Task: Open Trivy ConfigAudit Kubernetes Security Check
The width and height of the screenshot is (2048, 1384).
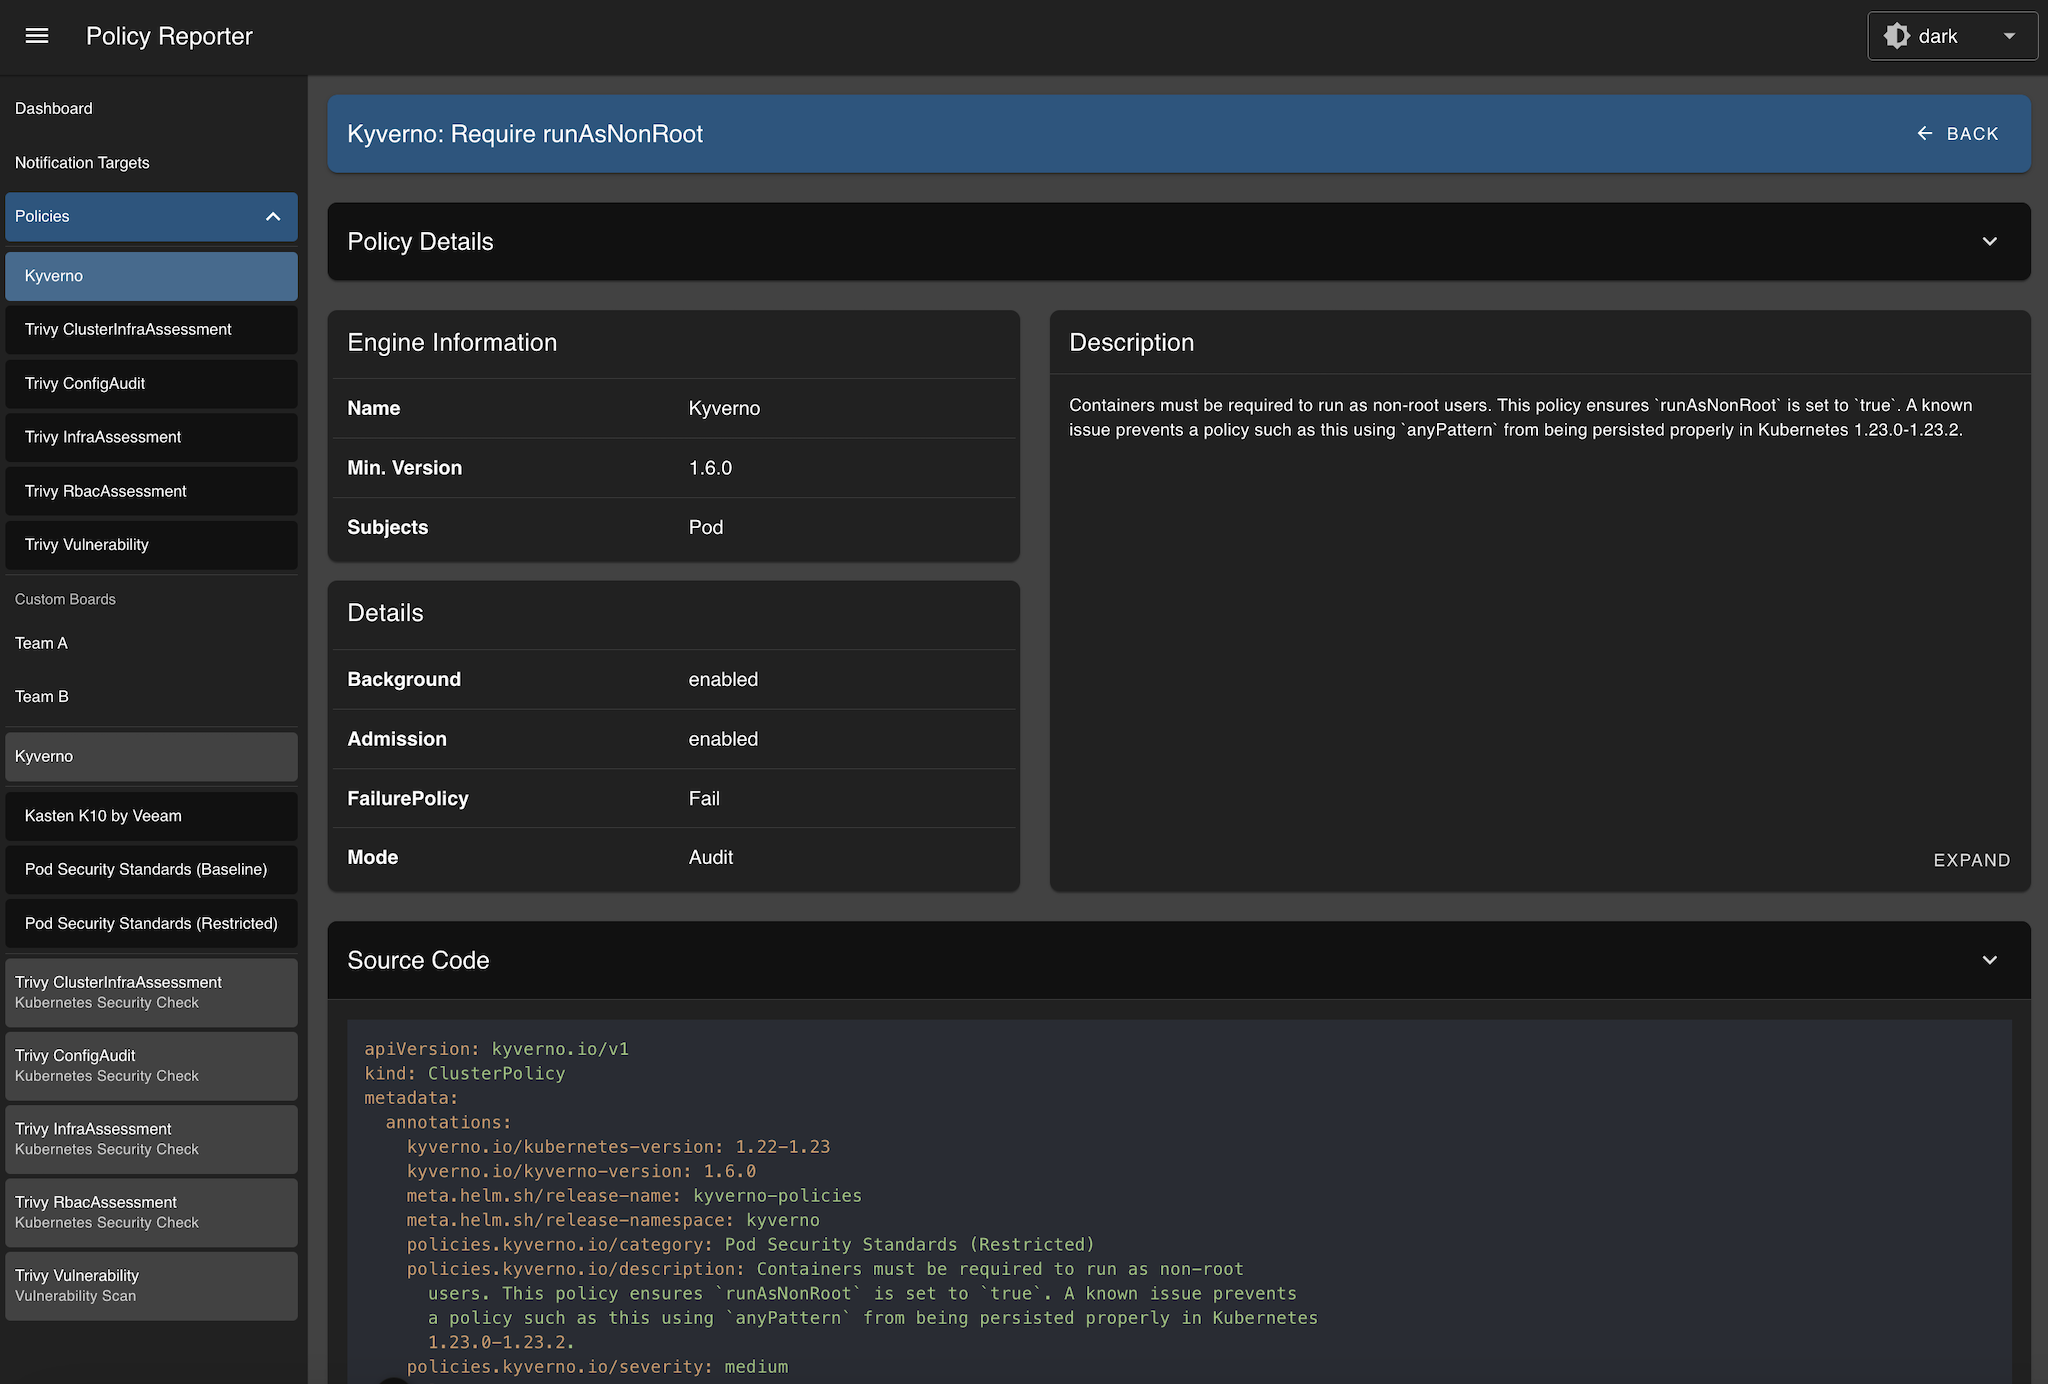Action: (x=151, y=1066)
